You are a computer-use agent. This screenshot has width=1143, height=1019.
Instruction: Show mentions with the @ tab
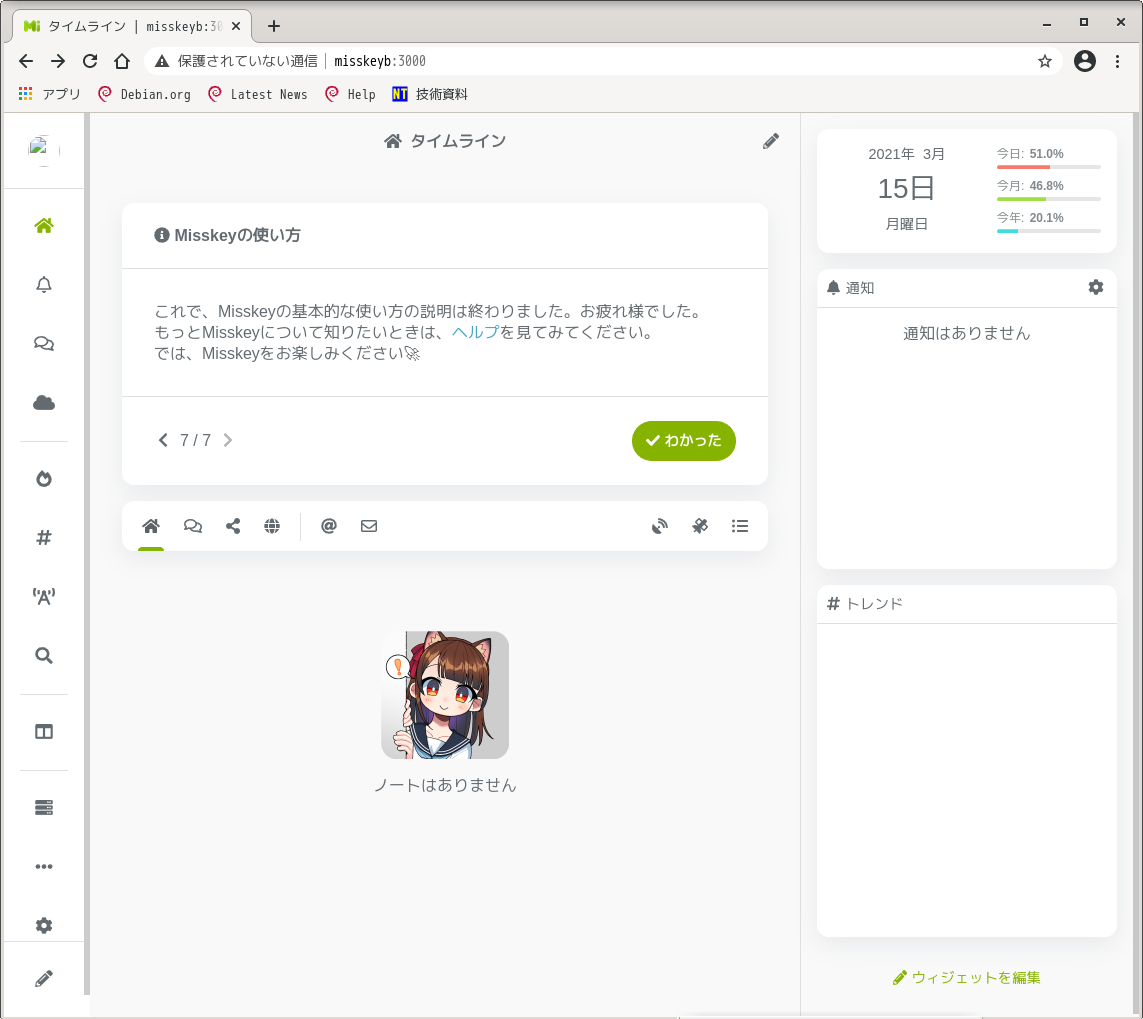[329, 526]
